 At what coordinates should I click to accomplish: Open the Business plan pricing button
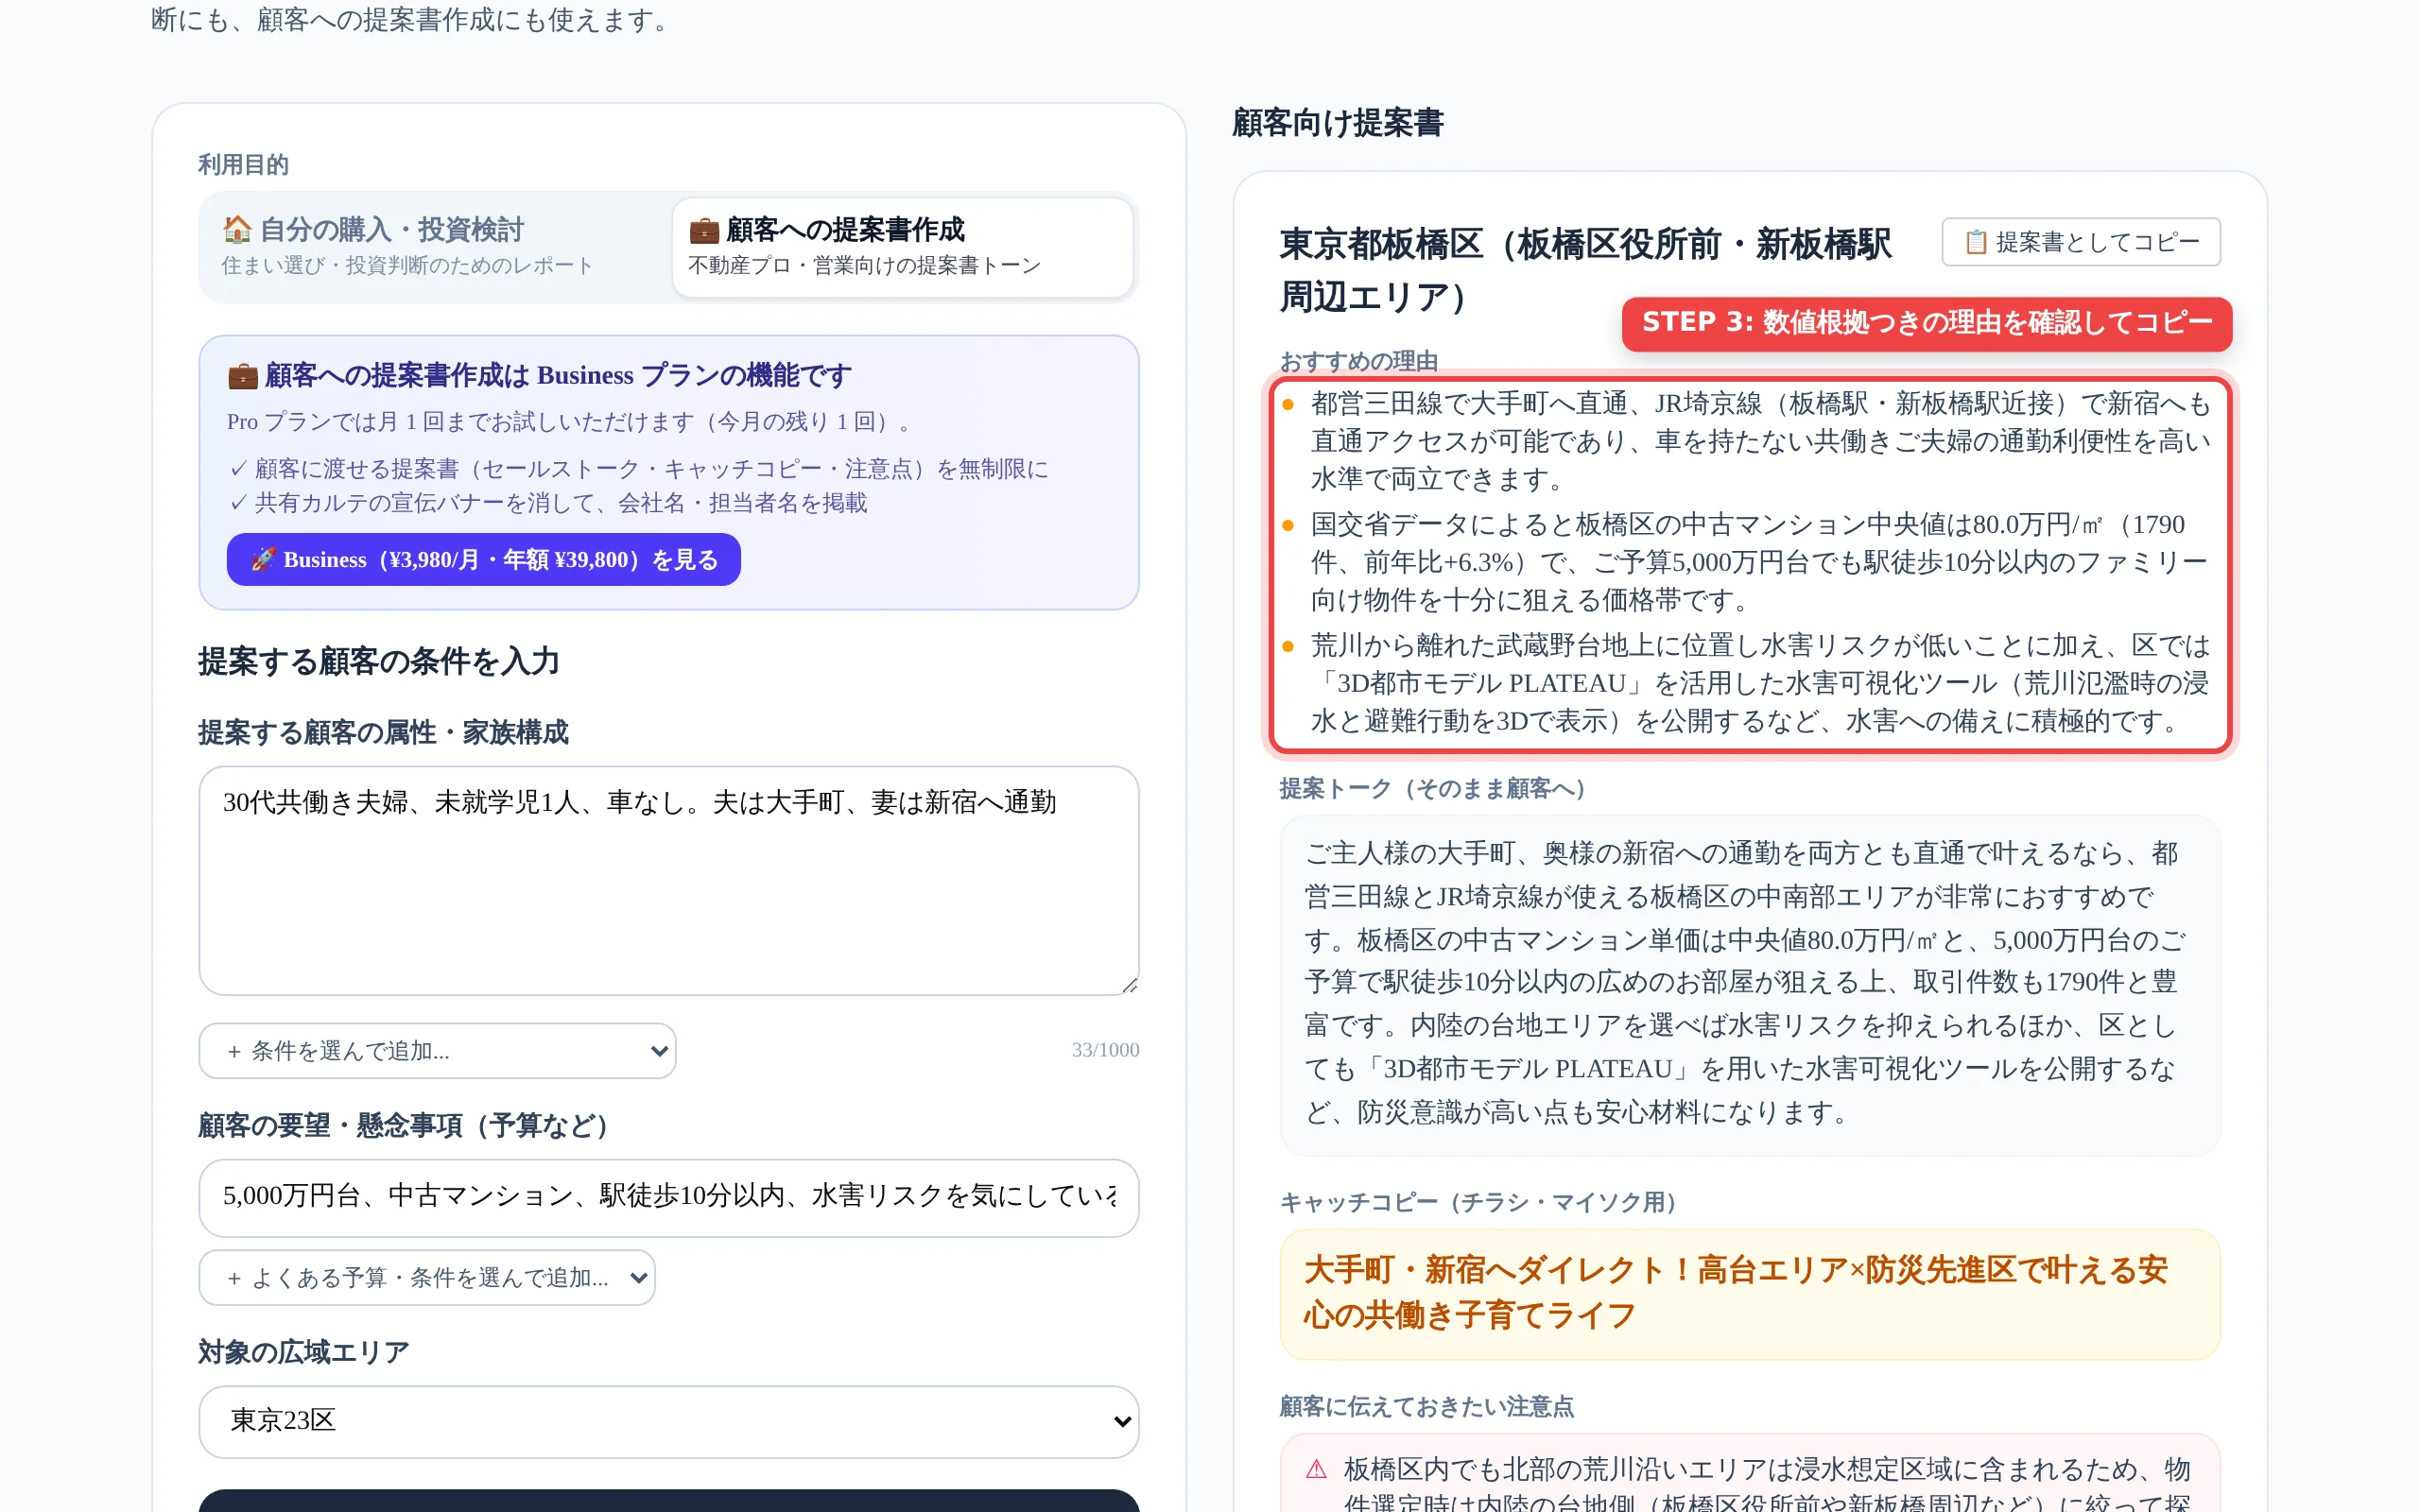tap(483, 559)
